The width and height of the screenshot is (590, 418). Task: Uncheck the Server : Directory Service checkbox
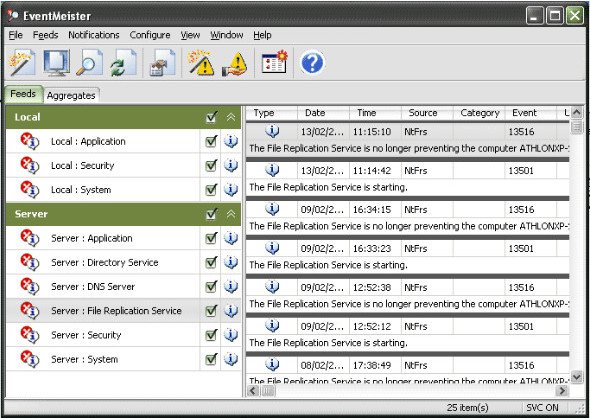(x=211, y=262)
